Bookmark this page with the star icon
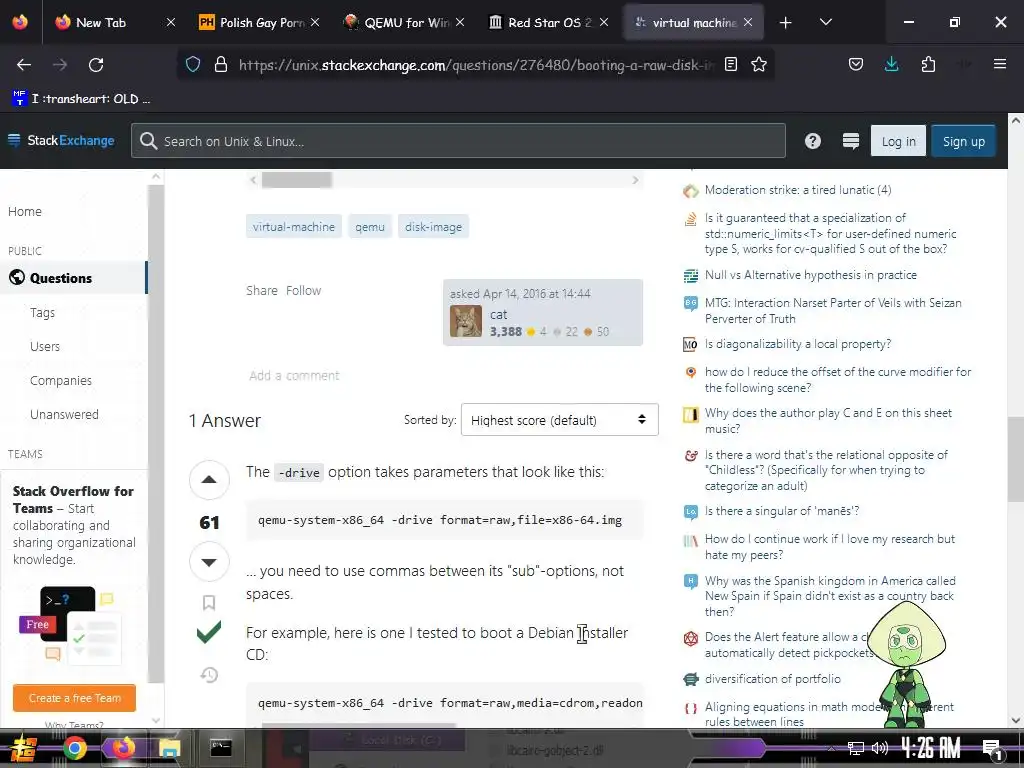 [x=759, y=65]
